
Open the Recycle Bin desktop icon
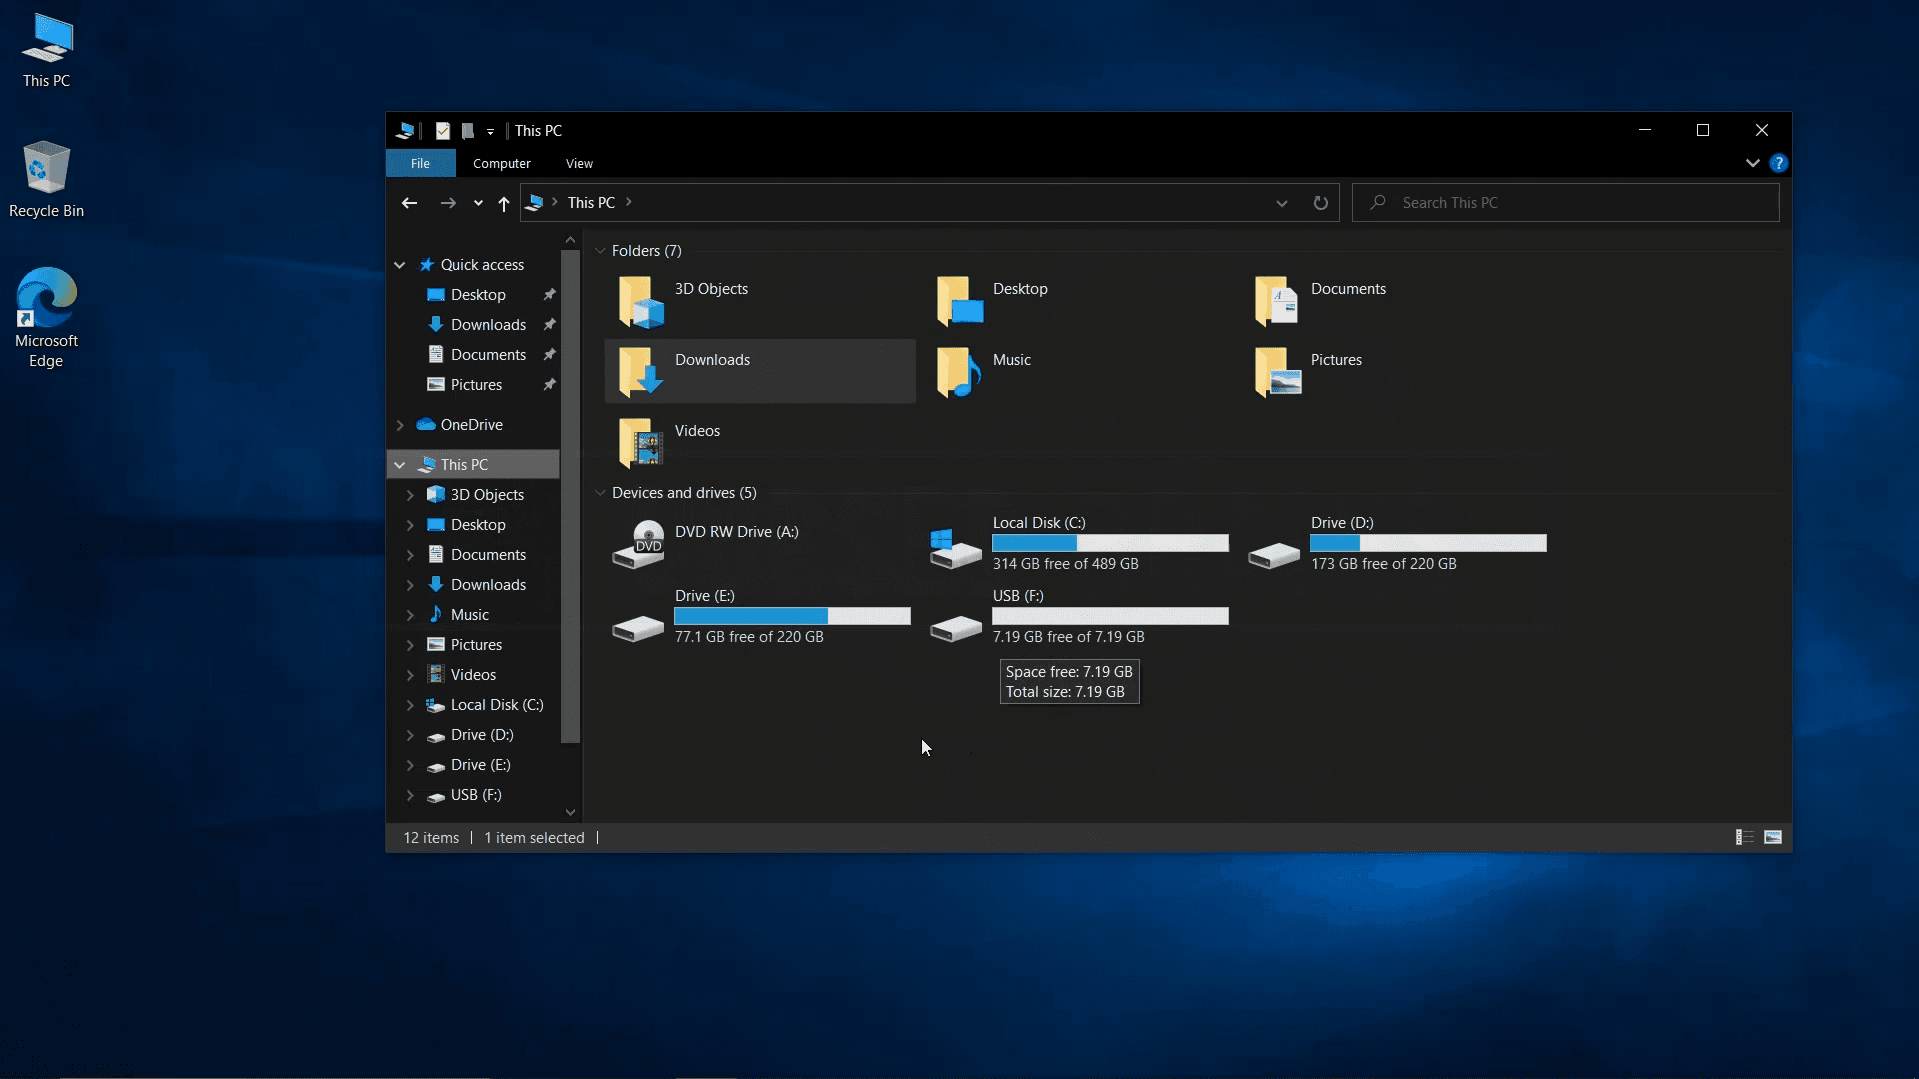[46, 180]
